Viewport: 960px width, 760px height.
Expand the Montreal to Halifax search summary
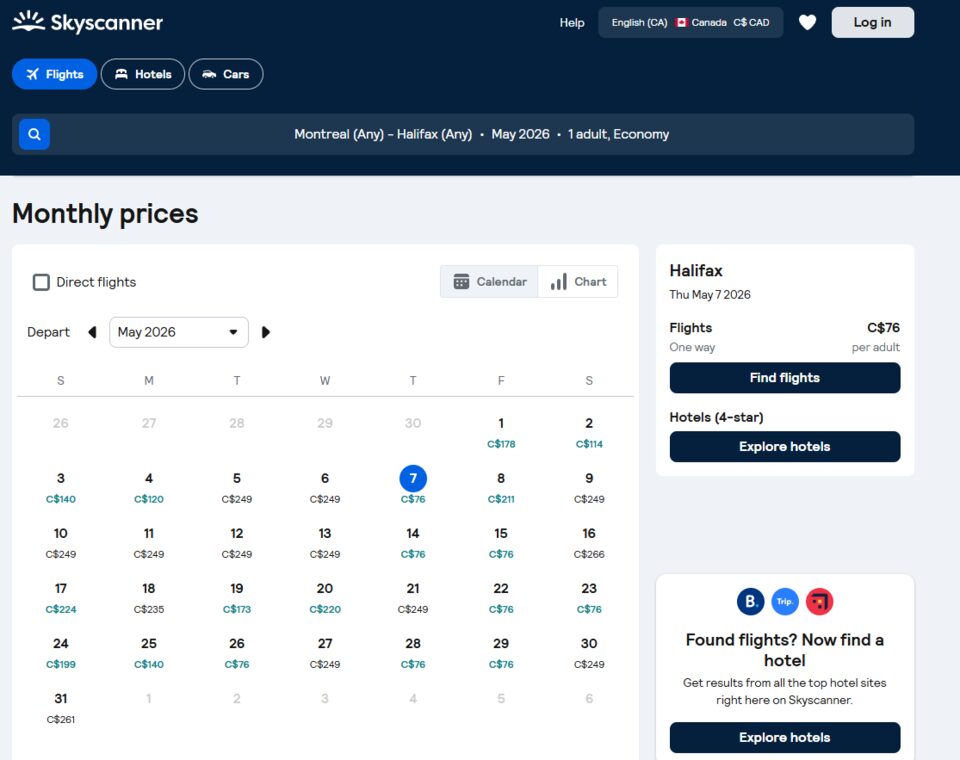pyautogui.click(x=481, y=134)
